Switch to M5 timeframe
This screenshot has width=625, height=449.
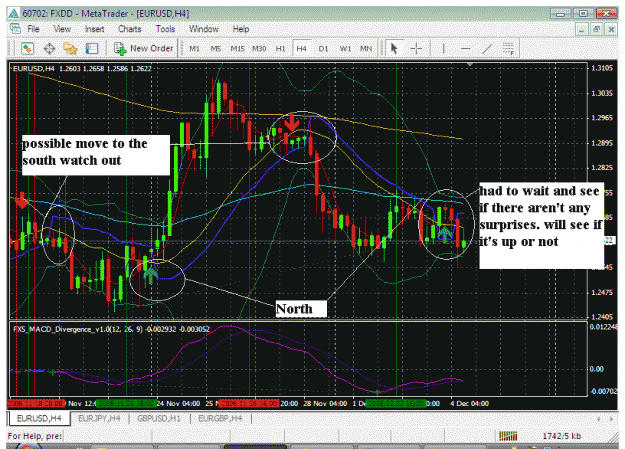(216, 49)
